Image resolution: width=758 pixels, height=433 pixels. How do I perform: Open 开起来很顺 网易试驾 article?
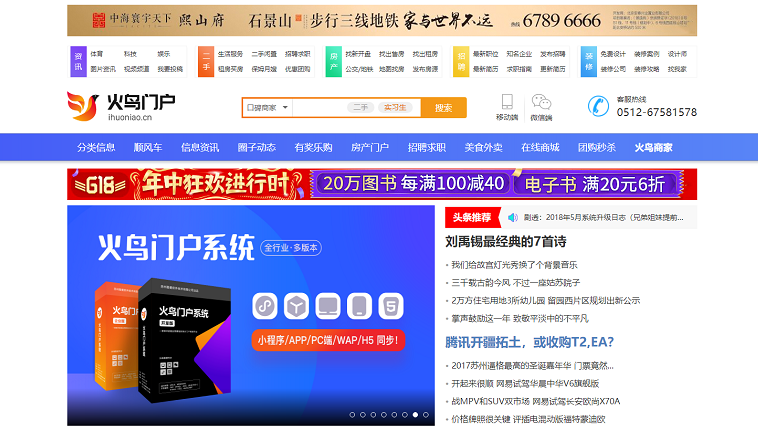[525, 384]
